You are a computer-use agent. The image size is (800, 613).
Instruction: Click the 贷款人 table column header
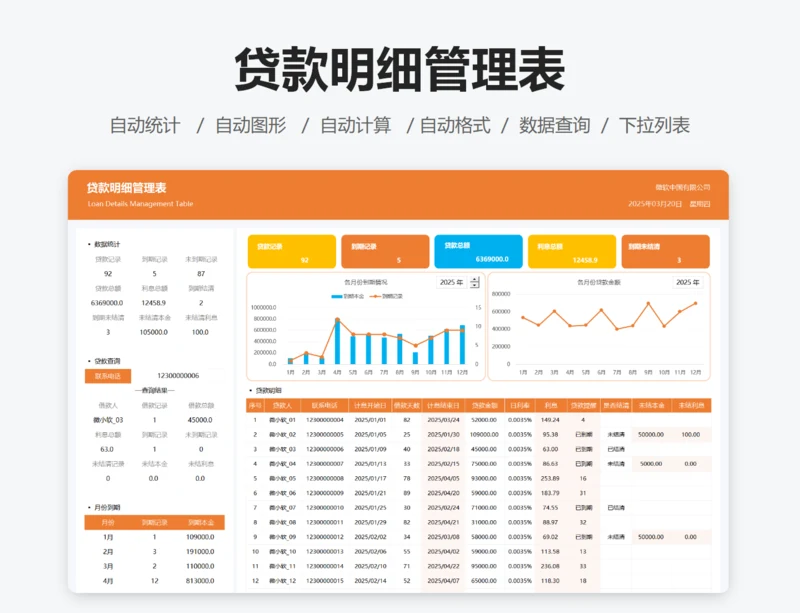pos(282,406)
